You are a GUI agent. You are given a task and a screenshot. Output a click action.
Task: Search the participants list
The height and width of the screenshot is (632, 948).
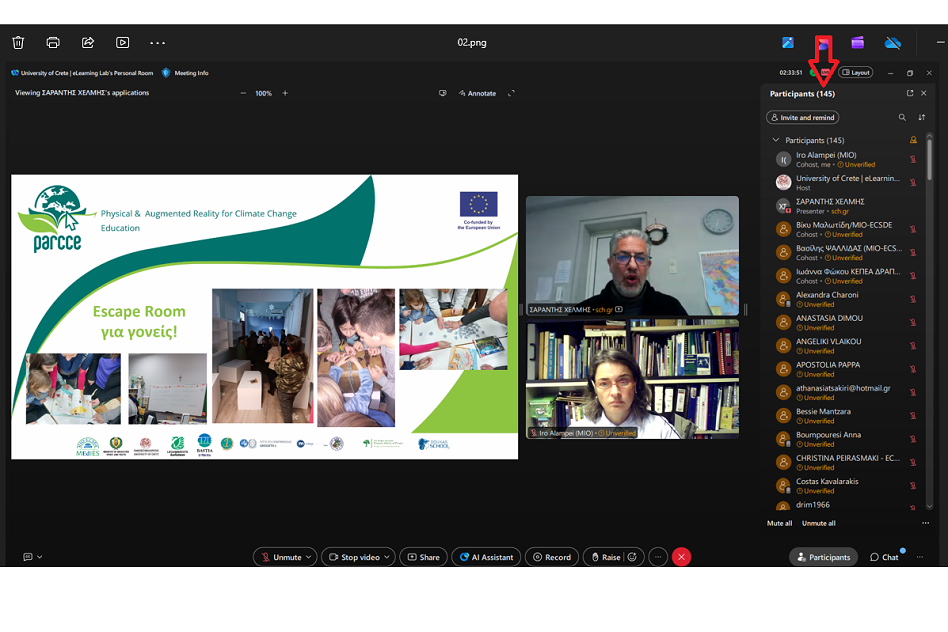click(x=902, y=117)
